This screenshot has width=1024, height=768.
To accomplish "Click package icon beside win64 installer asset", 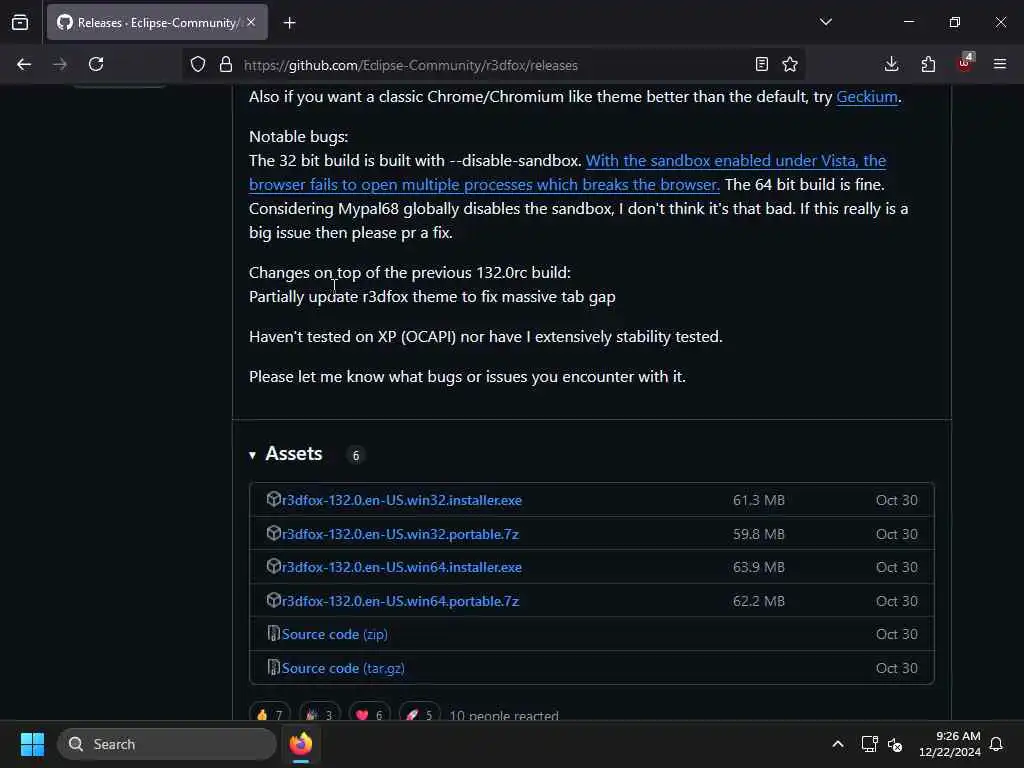I will pyautogui.click(x=274, y=566).
